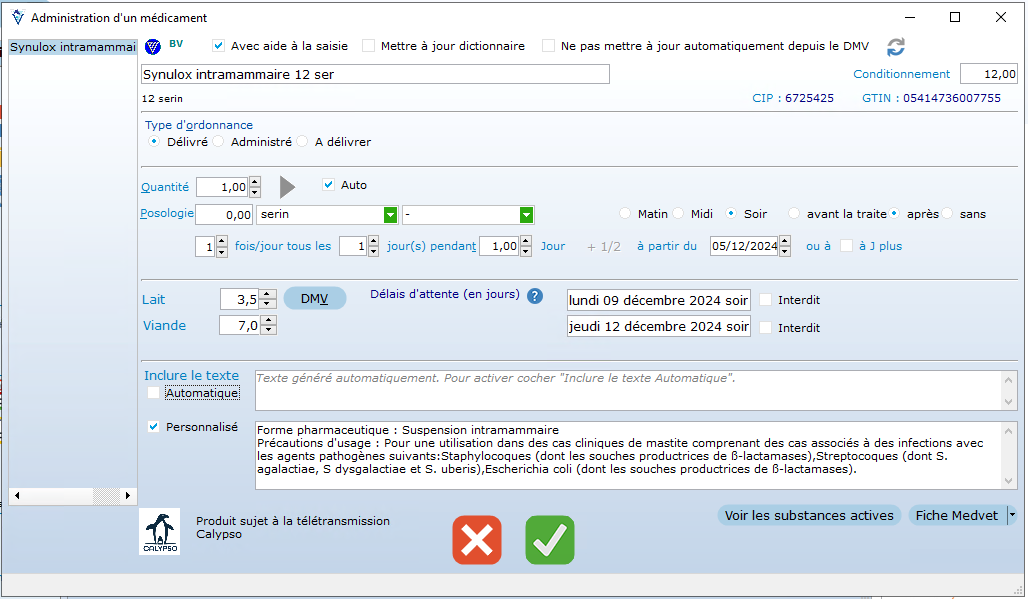Choose the après radio option

(894, 214)
